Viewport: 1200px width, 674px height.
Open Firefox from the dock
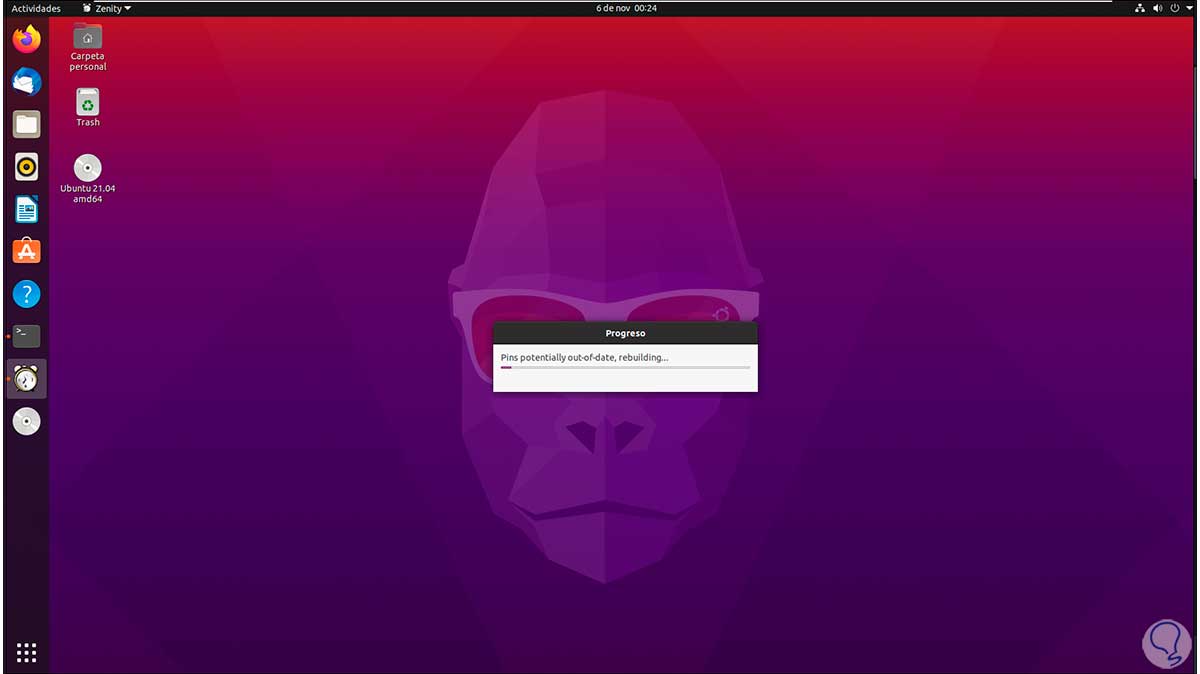click(27, 39)
